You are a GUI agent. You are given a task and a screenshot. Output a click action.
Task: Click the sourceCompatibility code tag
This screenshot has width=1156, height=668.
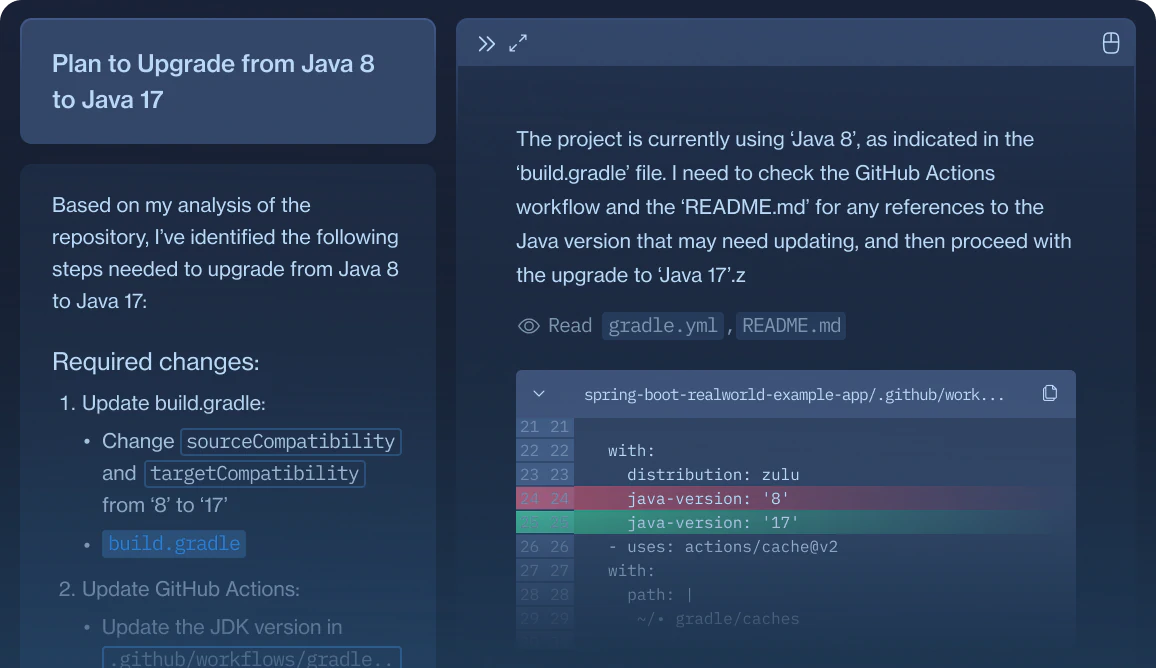pyautogui.click(x=290, y=442)
